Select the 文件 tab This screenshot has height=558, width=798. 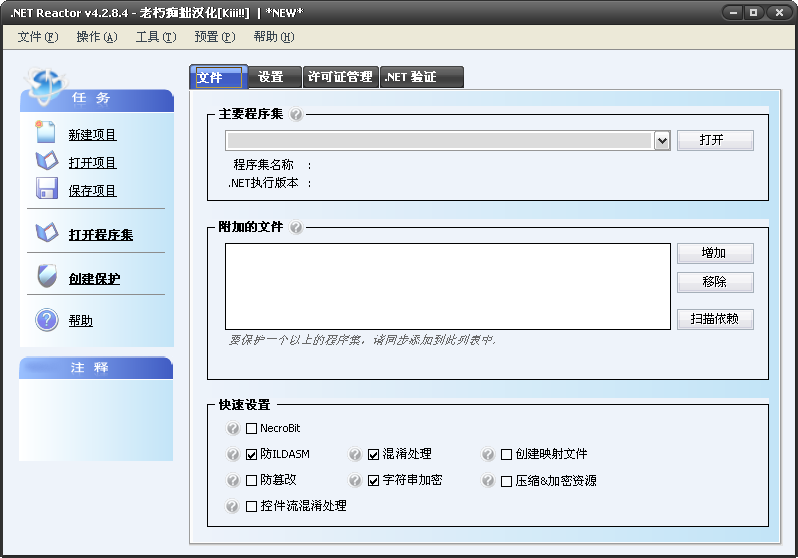coord(219,77)
